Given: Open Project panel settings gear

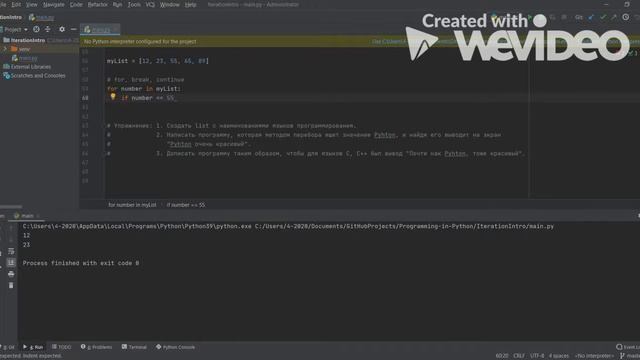Looking at the screenshot, I should click(x=62, y=29).
